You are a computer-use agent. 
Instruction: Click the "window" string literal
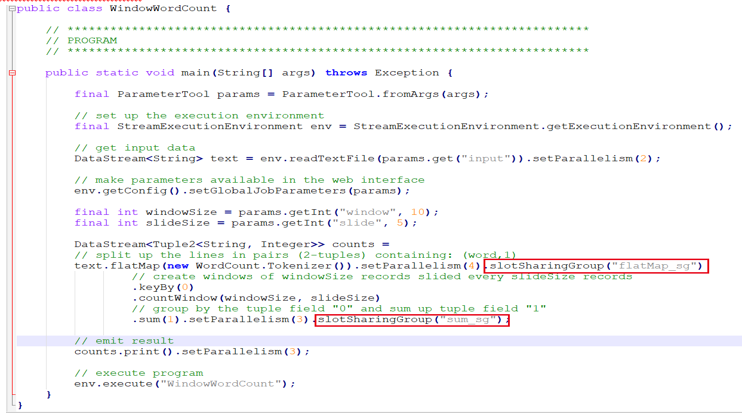pos(367,212)
